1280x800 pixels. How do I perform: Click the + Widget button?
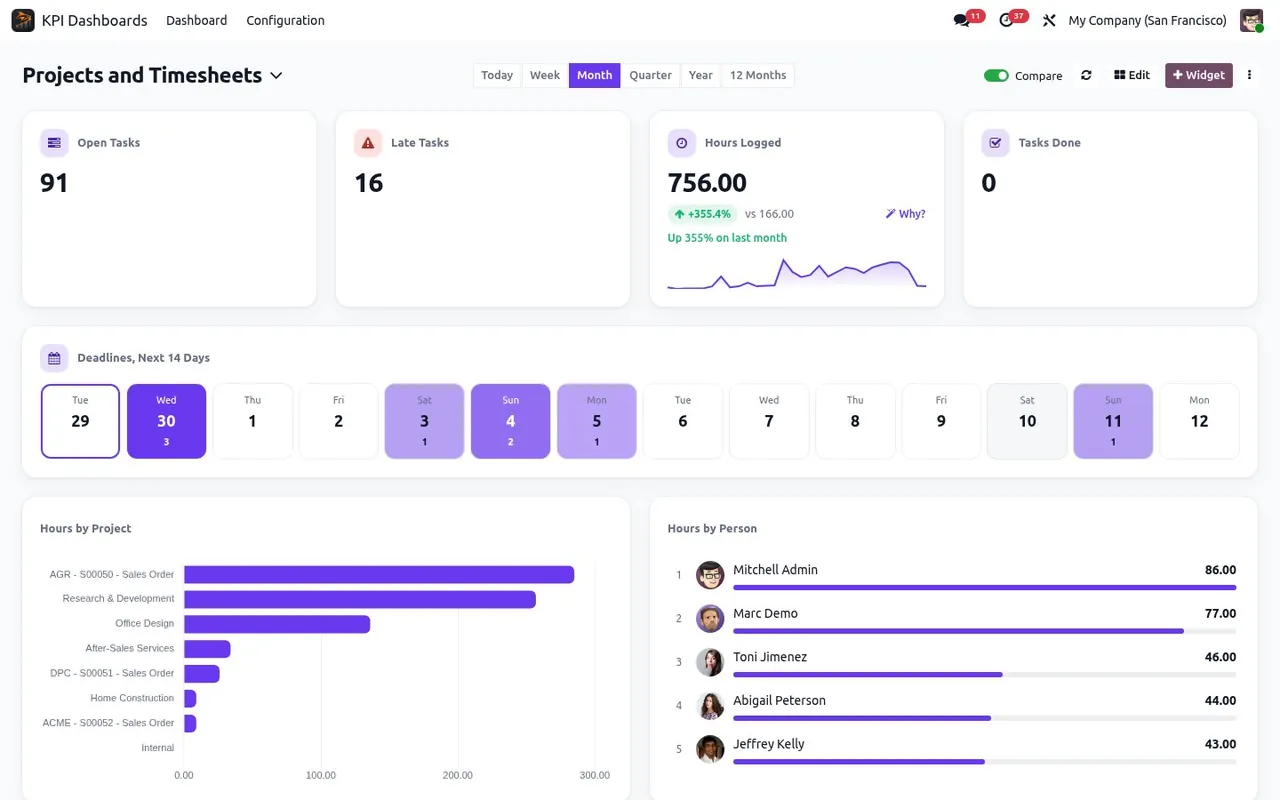(1198, 75)
